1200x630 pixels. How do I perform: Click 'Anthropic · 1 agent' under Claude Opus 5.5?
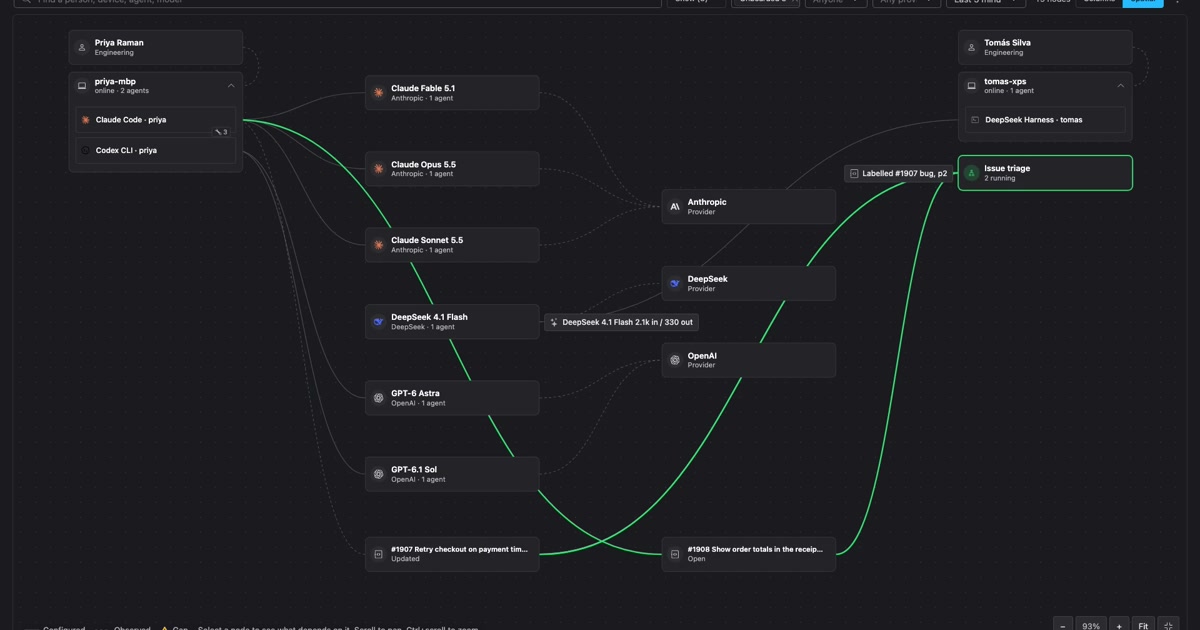[x=422, y=174]
